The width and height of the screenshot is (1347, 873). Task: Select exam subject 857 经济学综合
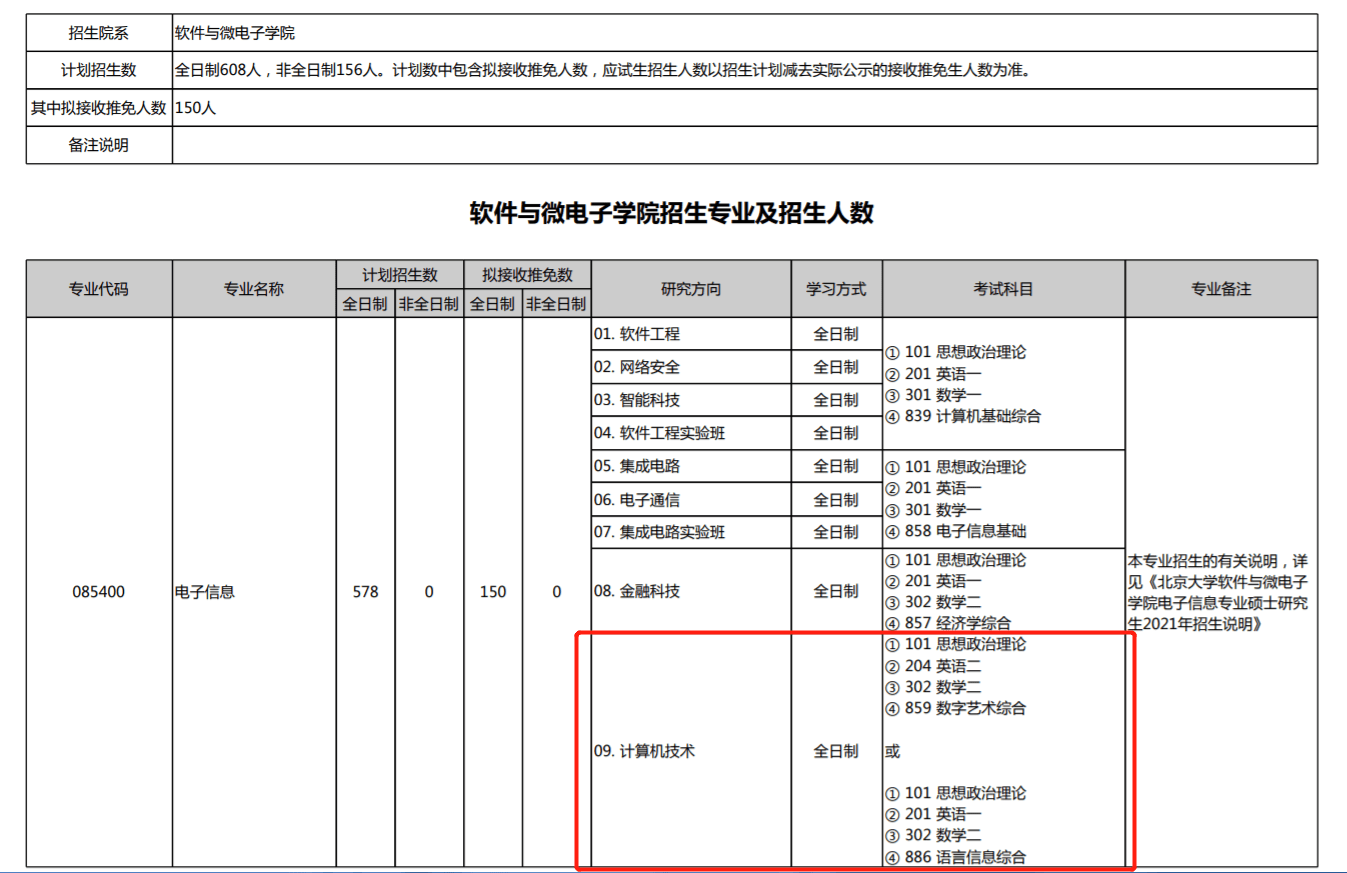point(948,623)
